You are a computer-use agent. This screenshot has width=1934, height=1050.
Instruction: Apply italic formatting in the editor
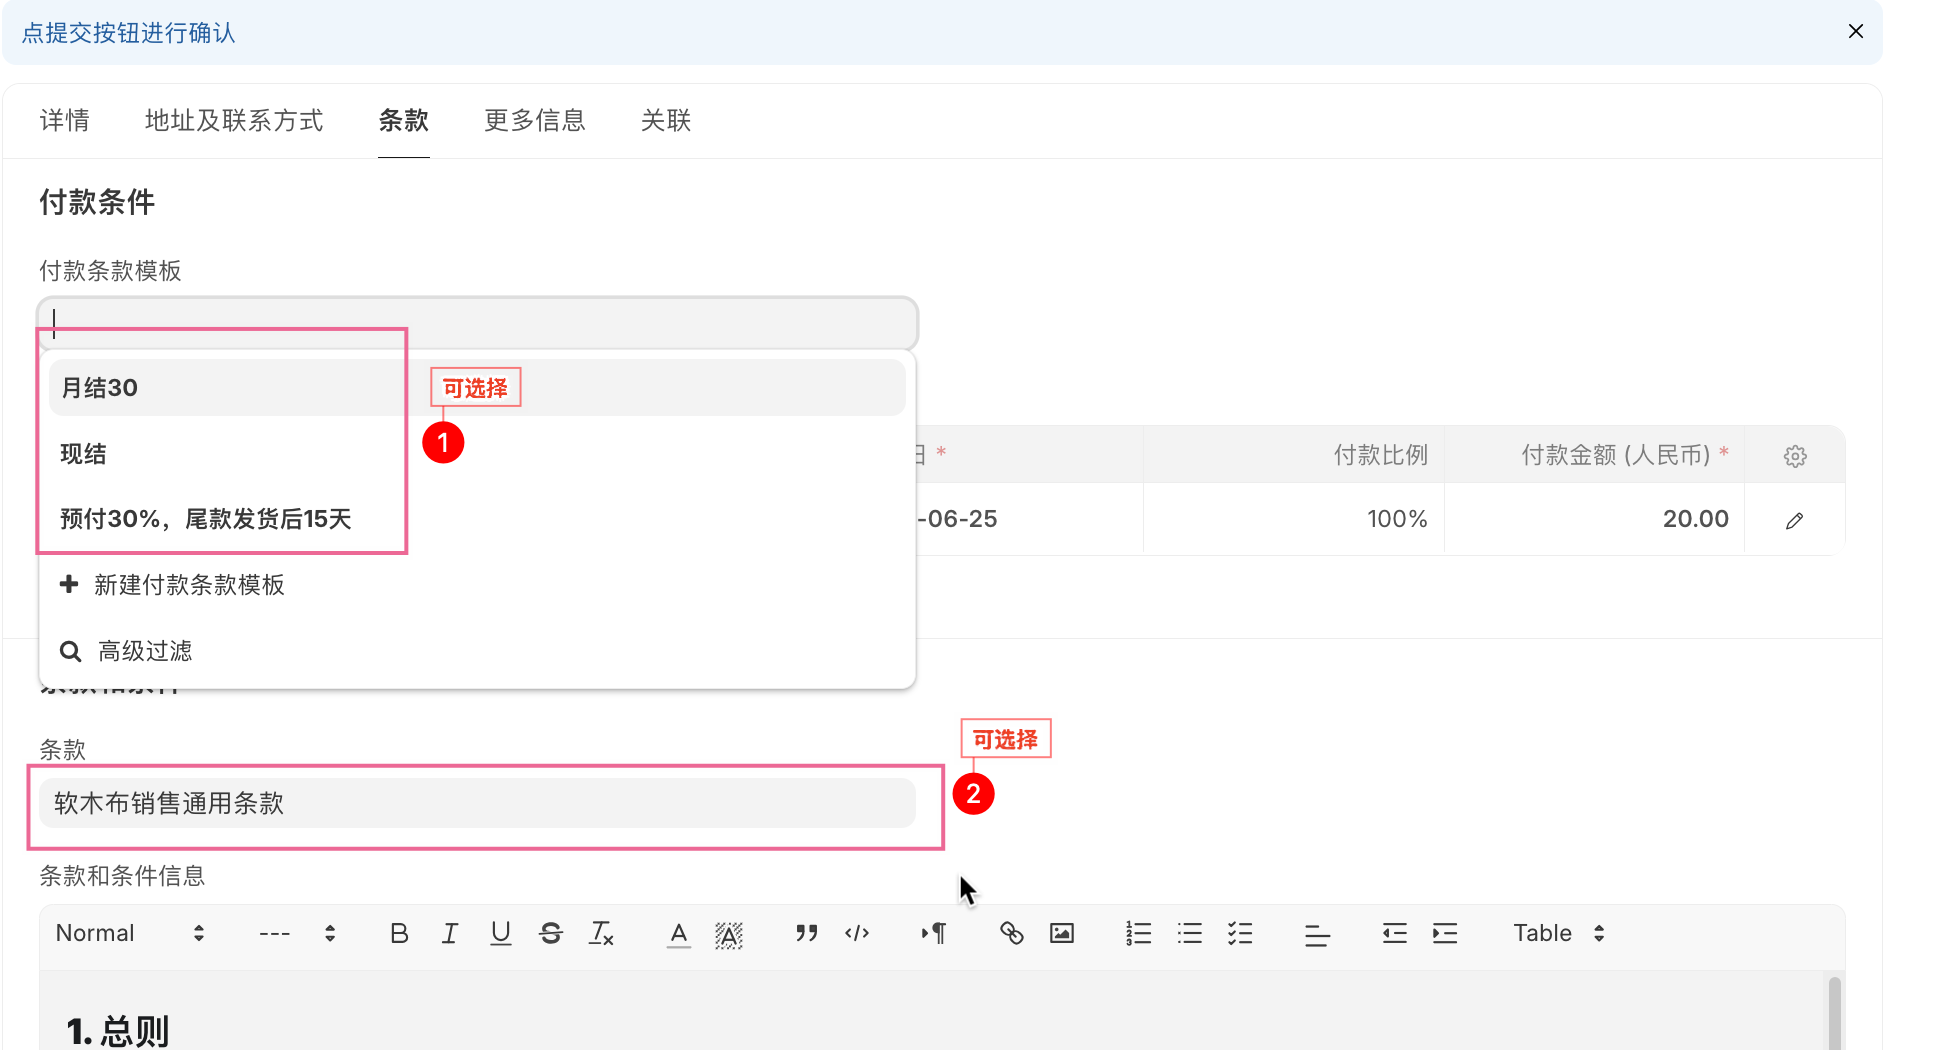coord(450,933)
